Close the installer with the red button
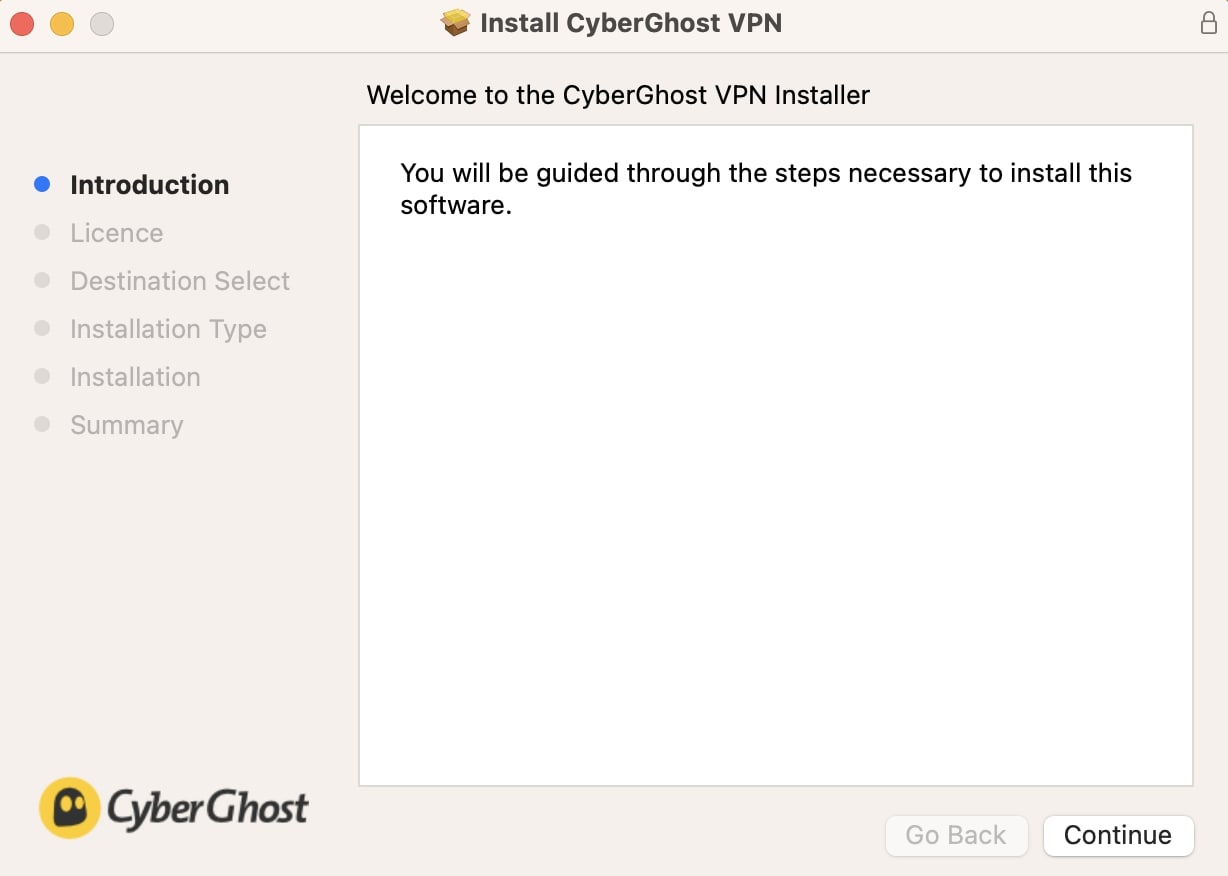The image size is (1228, 876). tap(22, 23)
